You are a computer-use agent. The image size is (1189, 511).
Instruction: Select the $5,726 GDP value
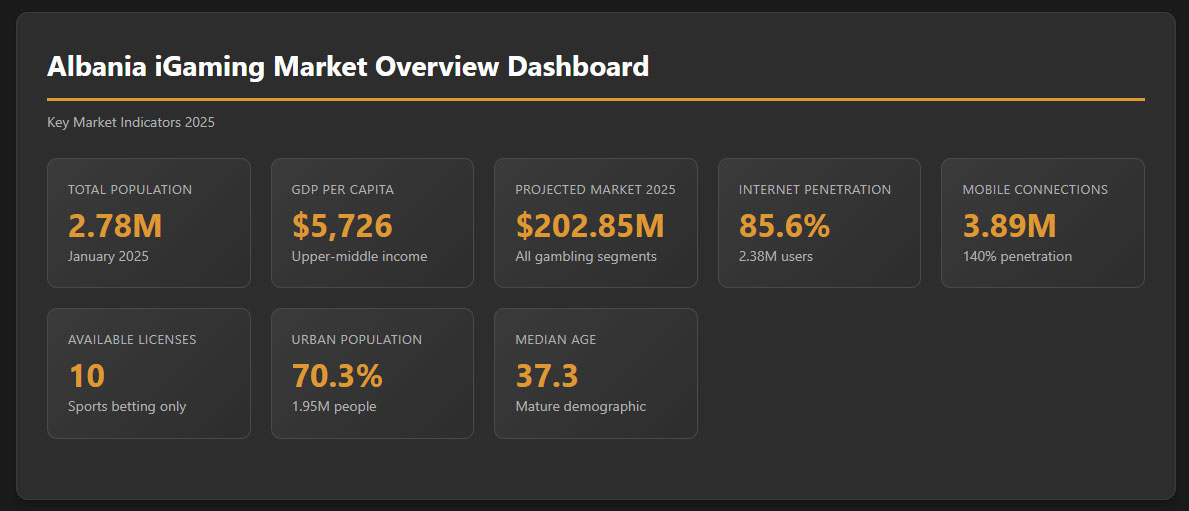click(342, 226)
